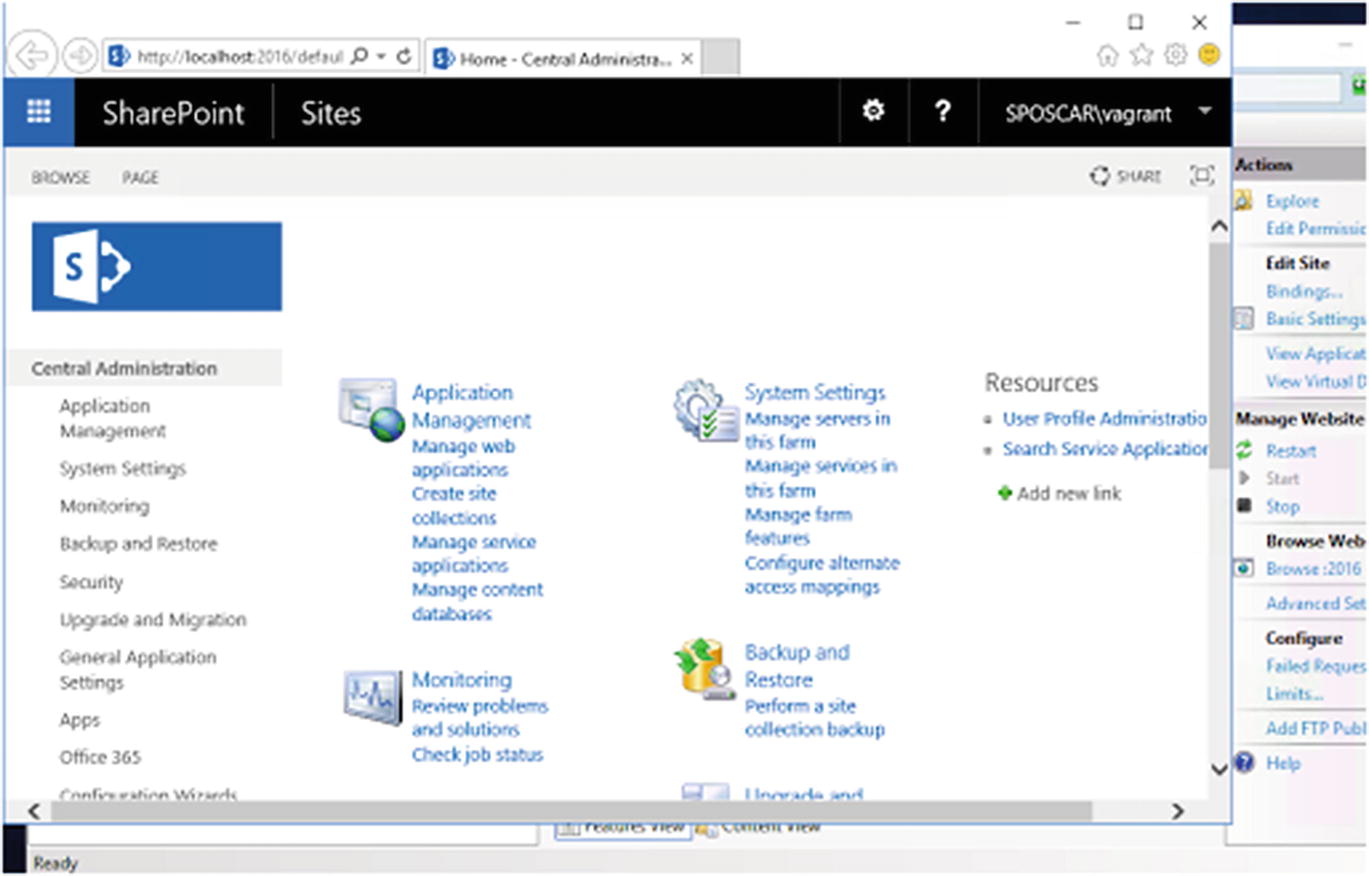Click the horizontal scrollbar right arrow
The width and height of the screenshot is (1369, 876).
1177,811
